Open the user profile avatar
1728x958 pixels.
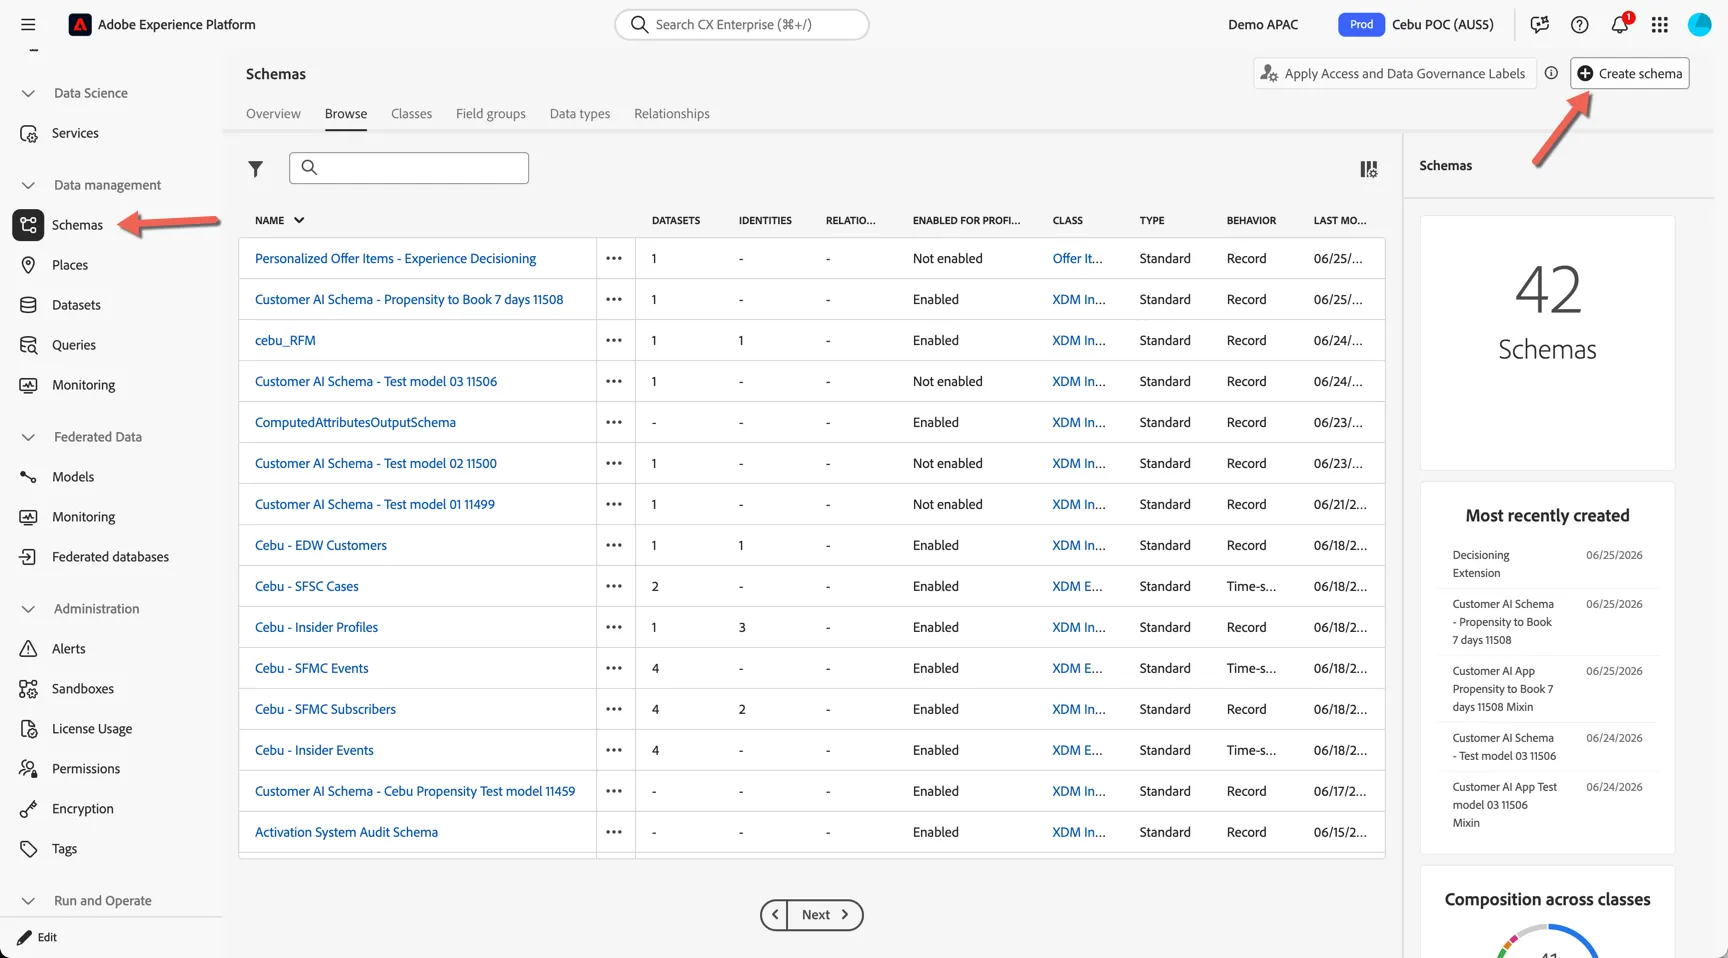tap(1700, 24)
